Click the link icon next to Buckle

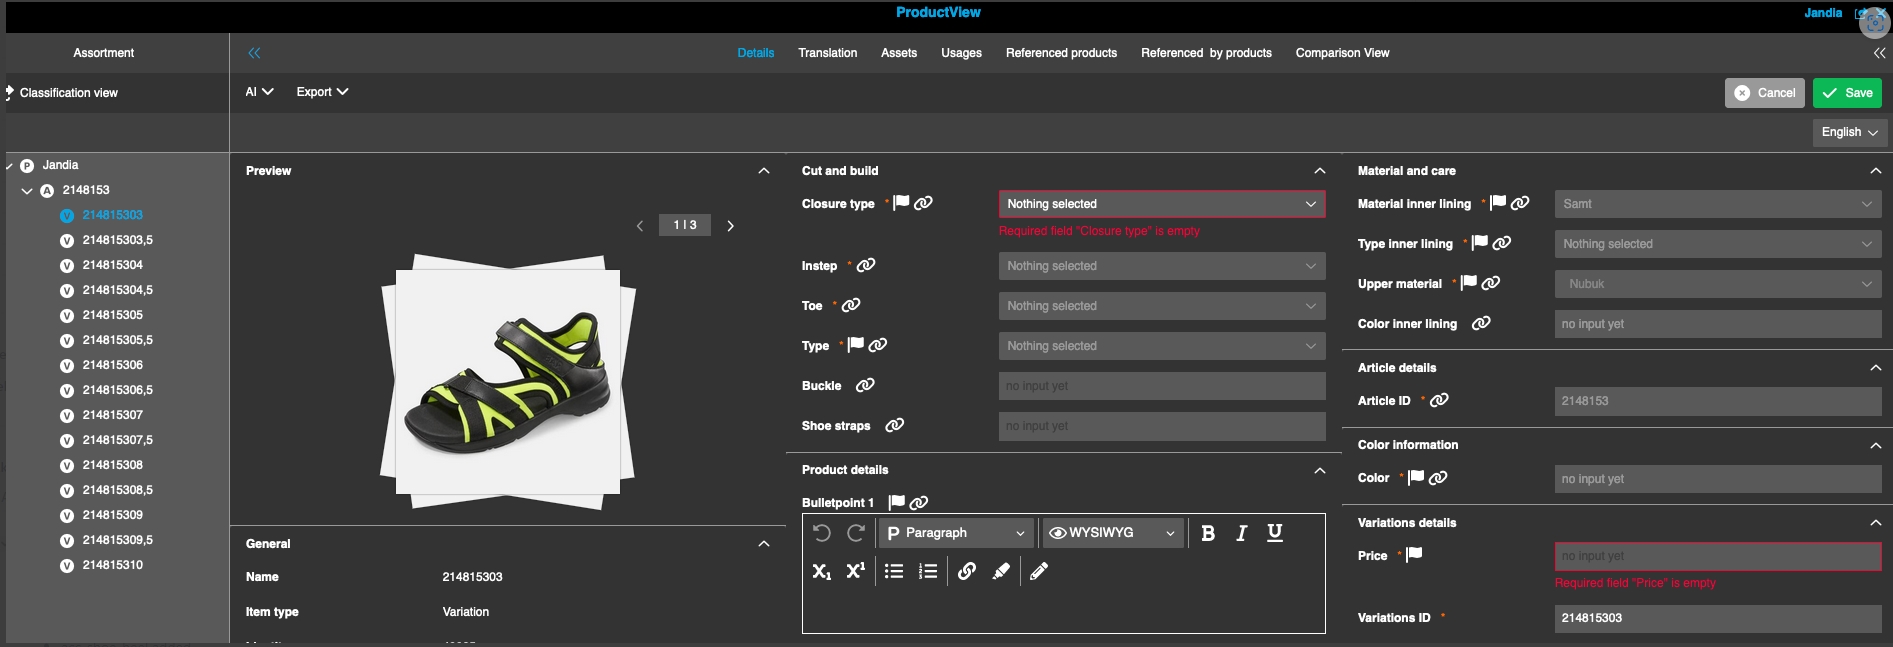pyautogui.click(x=865, y=385)
